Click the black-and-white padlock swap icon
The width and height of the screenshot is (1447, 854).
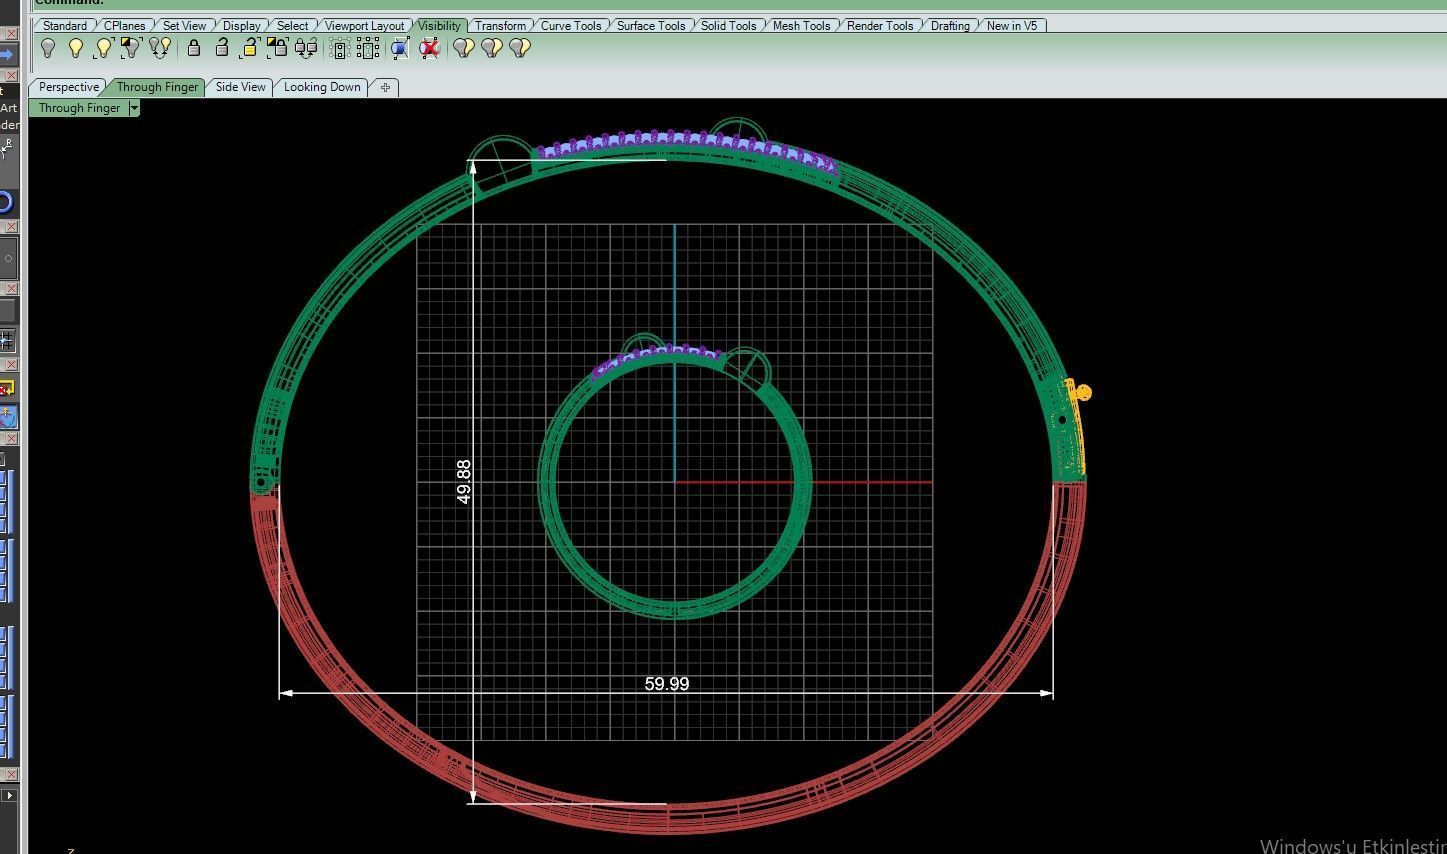click(277, 48)
